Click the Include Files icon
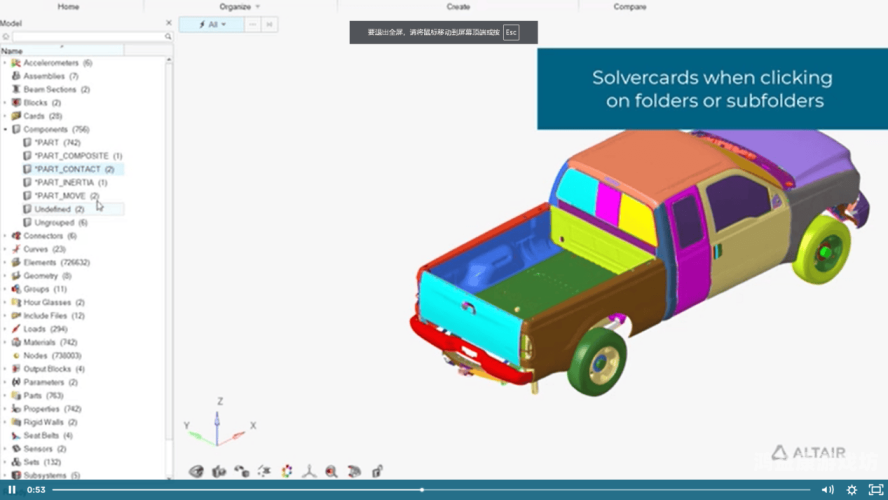888x500 pixels. click(16, 315)
